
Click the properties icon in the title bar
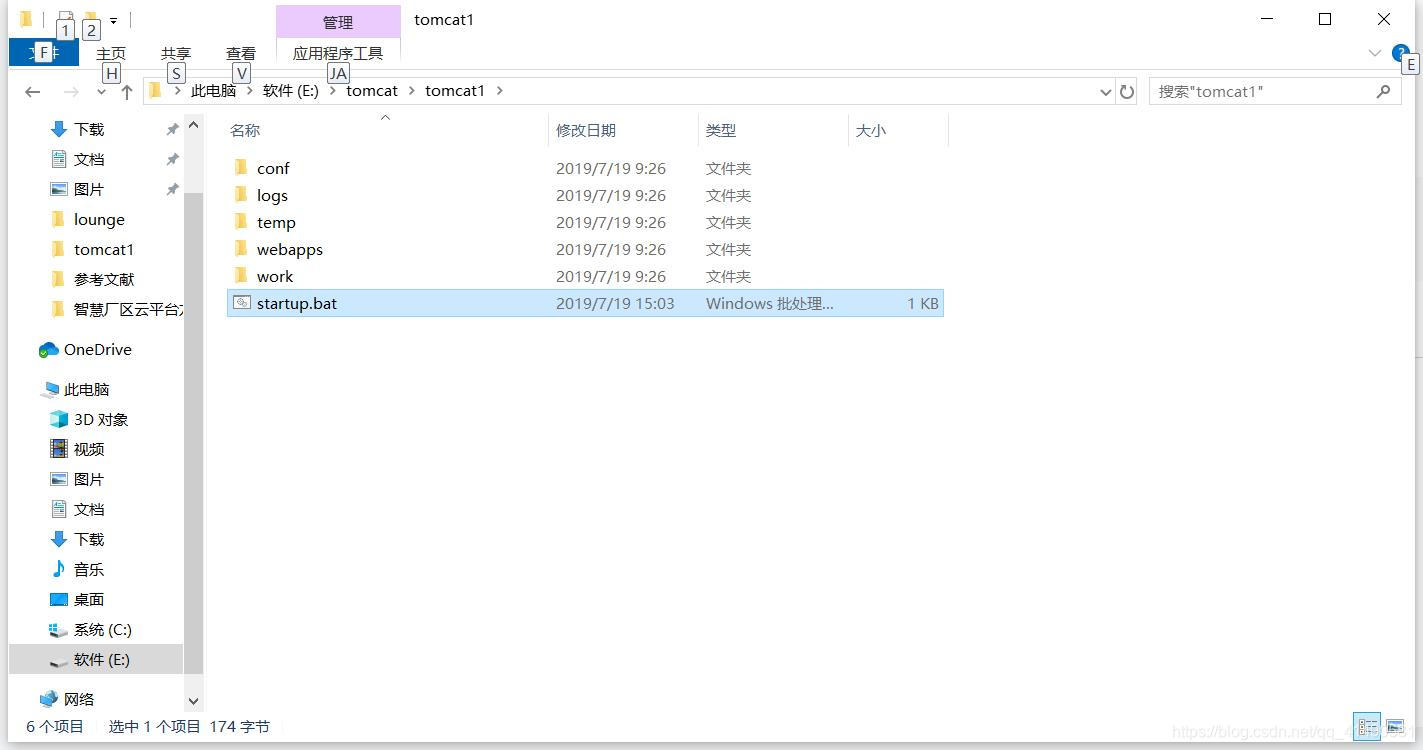point(65,18)
